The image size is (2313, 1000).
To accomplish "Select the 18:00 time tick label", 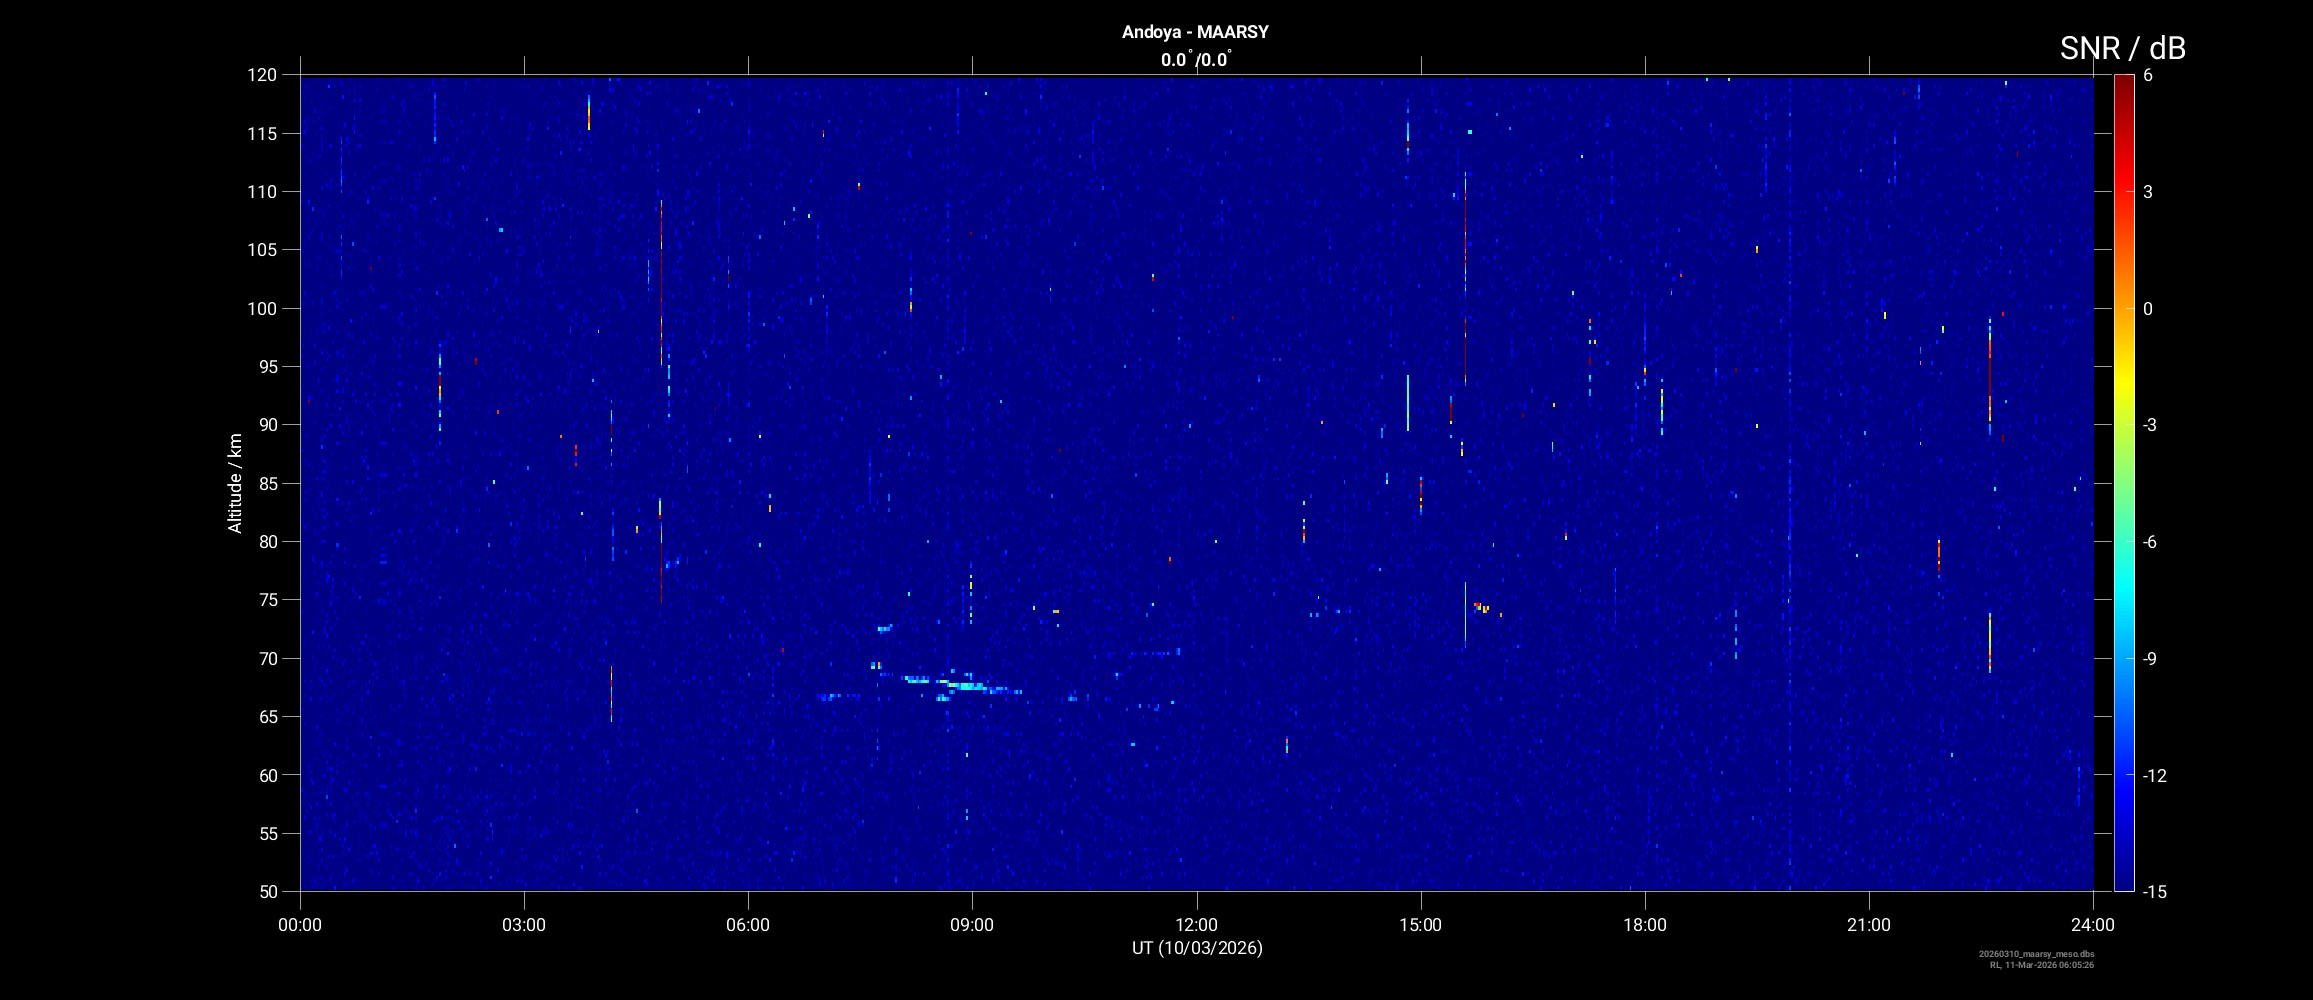I will coord(1644,925).
